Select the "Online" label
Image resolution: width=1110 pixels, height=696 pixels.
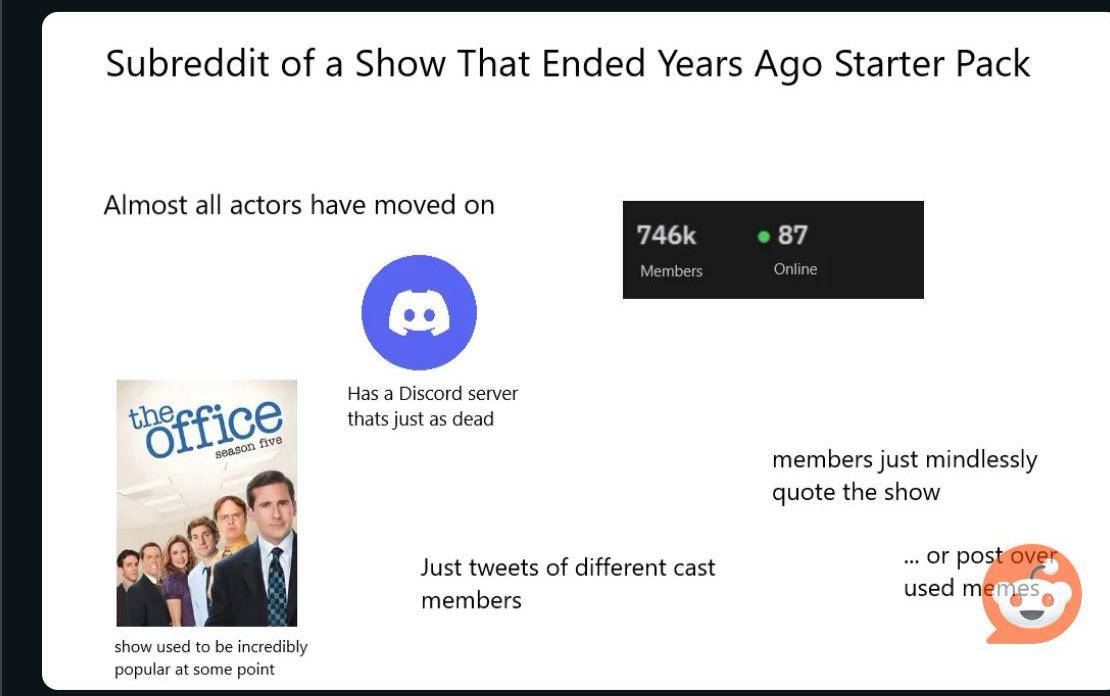coord(795,269)
